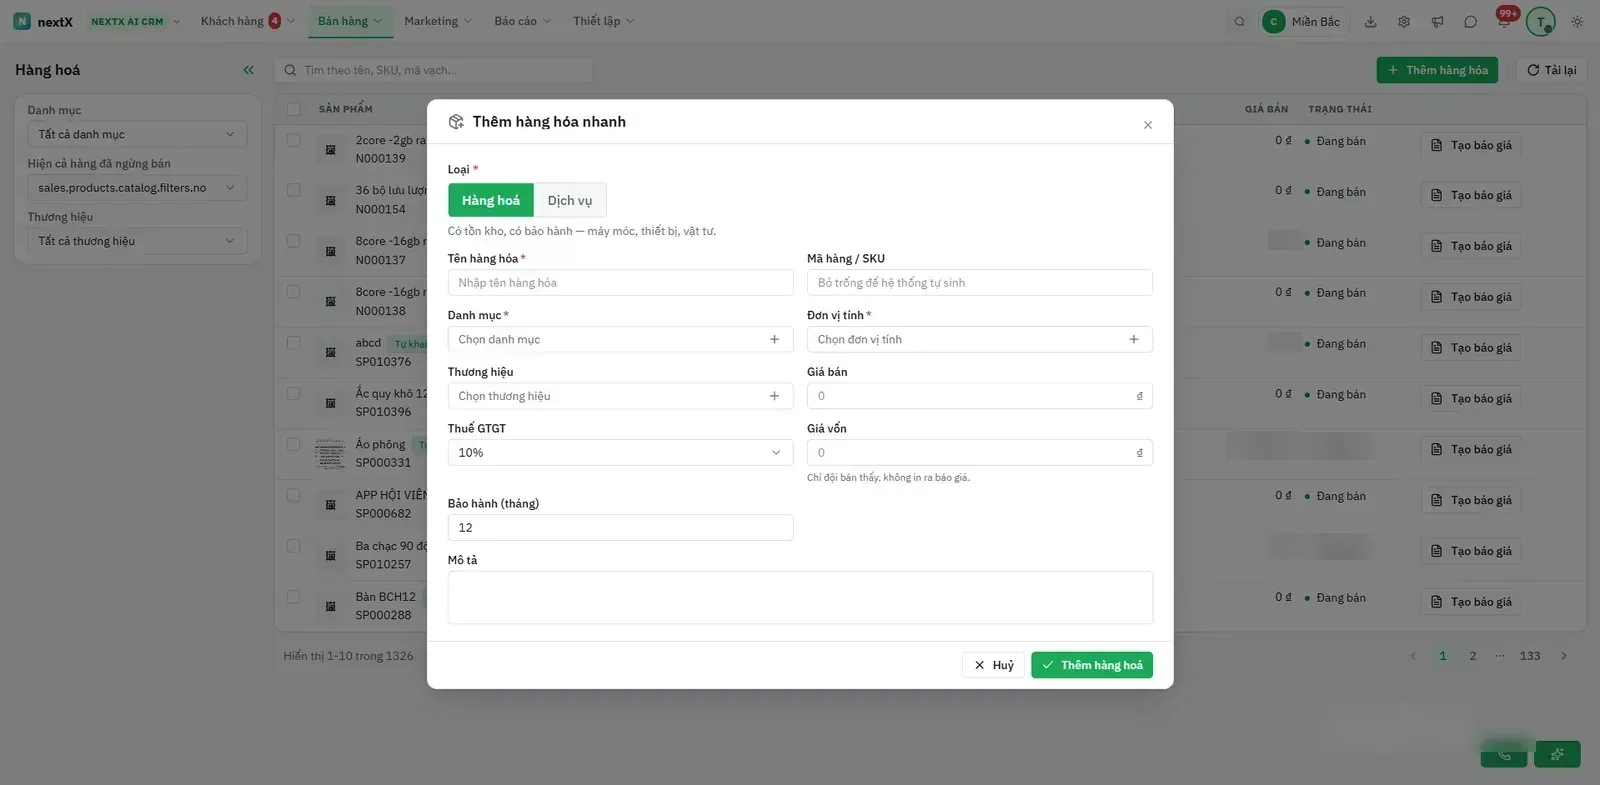Click the nextX logo
This screenshot has width=1600, height=785.
(43, 21)
